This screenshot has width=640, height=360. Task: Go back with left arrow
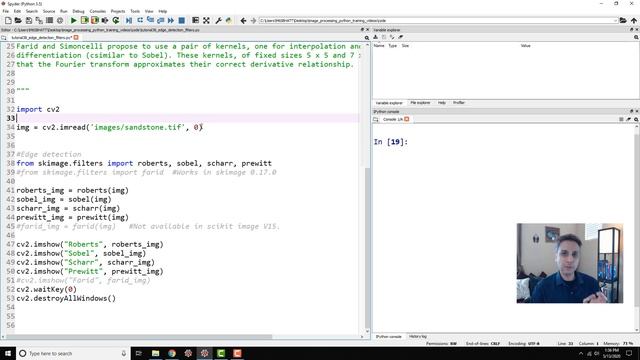(243, 20)
